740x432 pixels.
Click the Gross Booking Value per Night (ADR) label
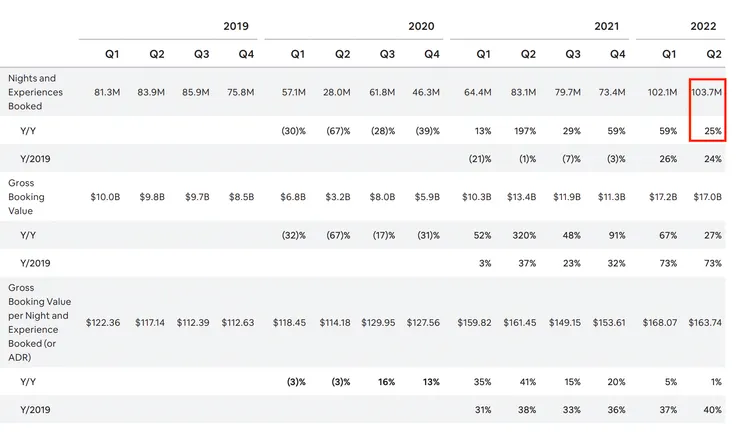38,322
